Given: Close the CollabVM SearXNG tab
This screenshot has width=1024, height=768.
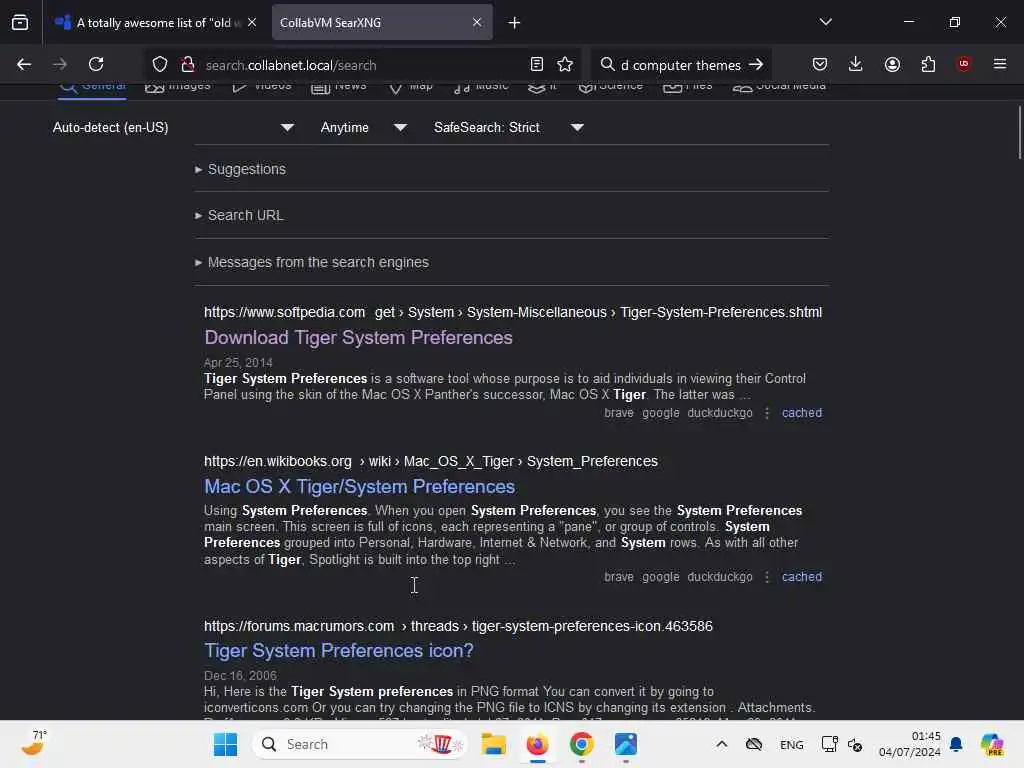Looking at the screenshot, I should click(x=477, y=22).
